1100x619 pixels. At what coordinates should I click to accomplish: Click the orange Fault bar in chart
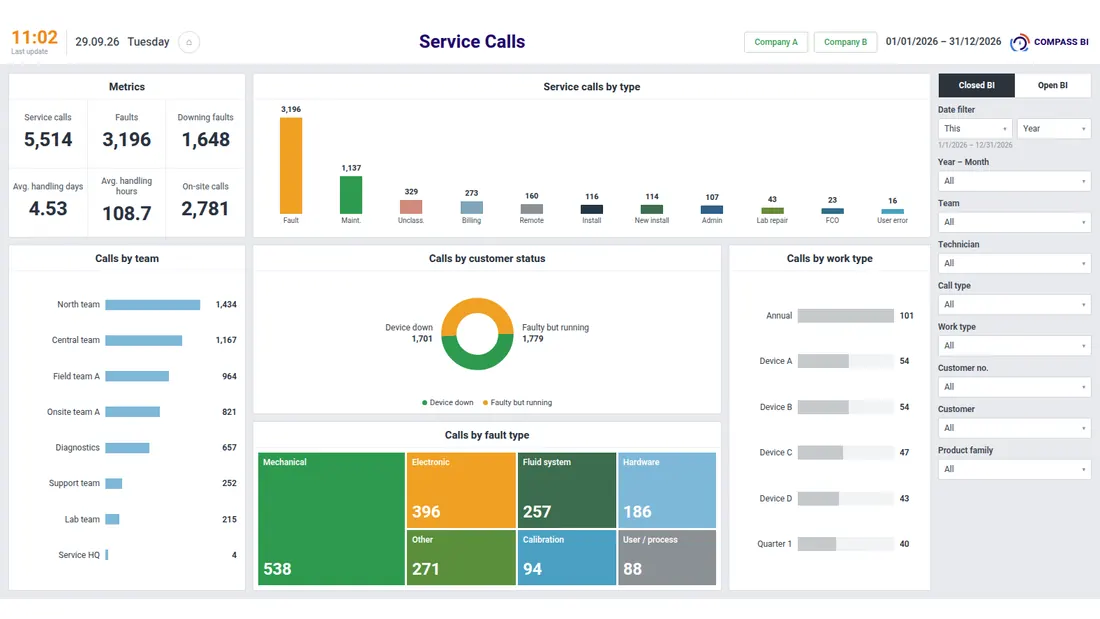291,166
